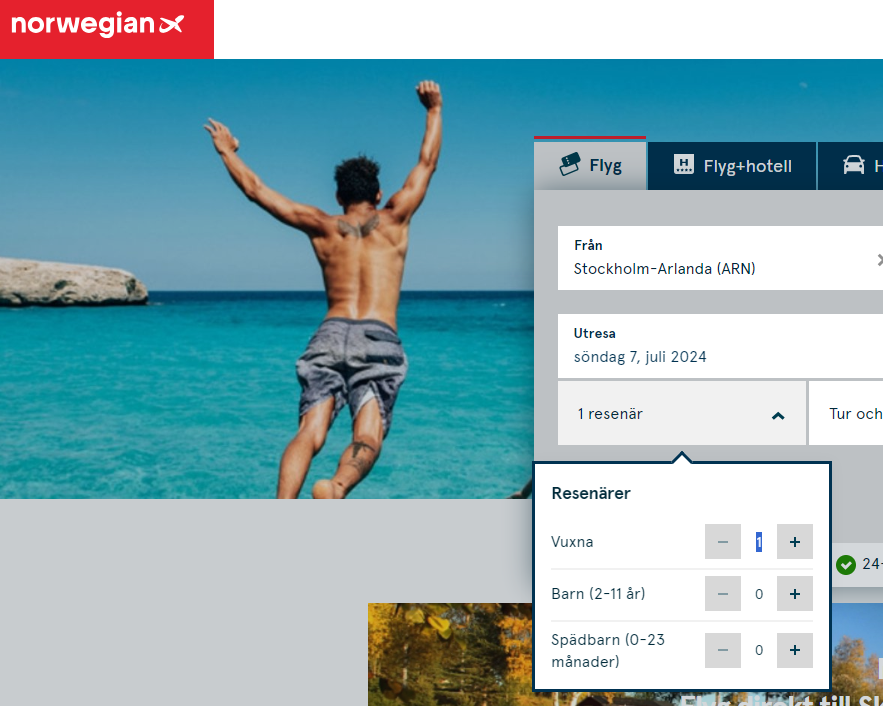Add one Barn (2-11 år)
Image resolution: width=883 pixels, height=706 pixels.
pyautogui.click(x=795, y=594)
